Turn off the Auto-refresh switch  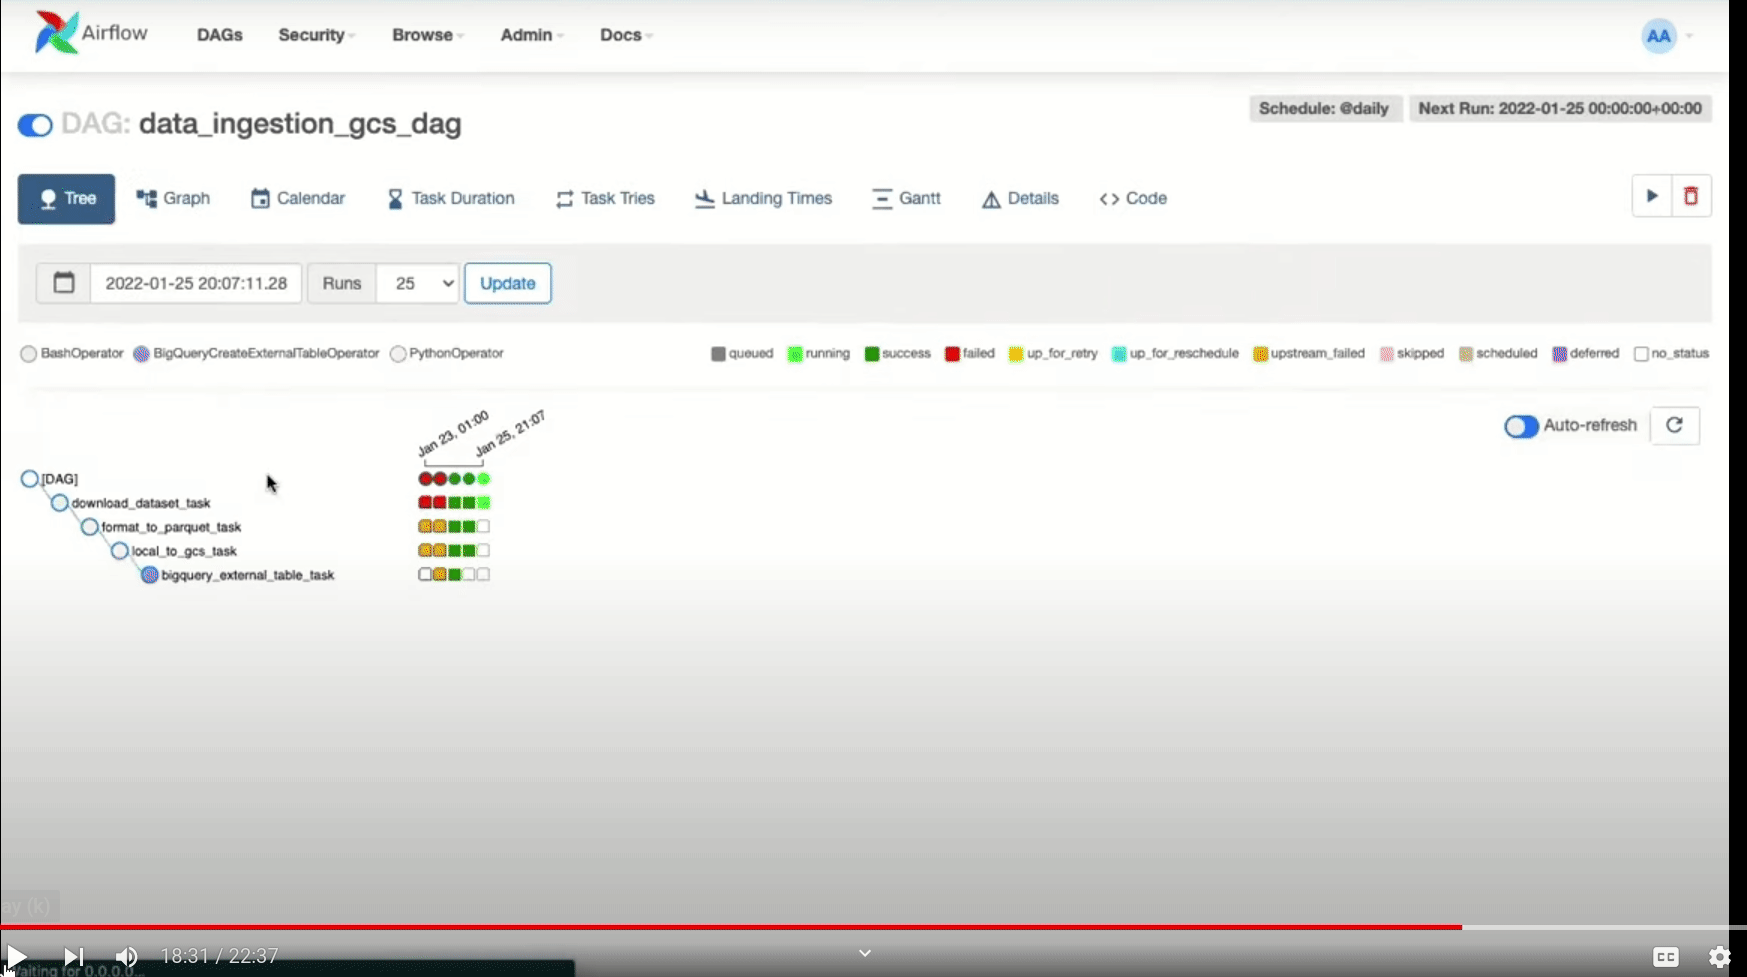tap(1521, 426)
